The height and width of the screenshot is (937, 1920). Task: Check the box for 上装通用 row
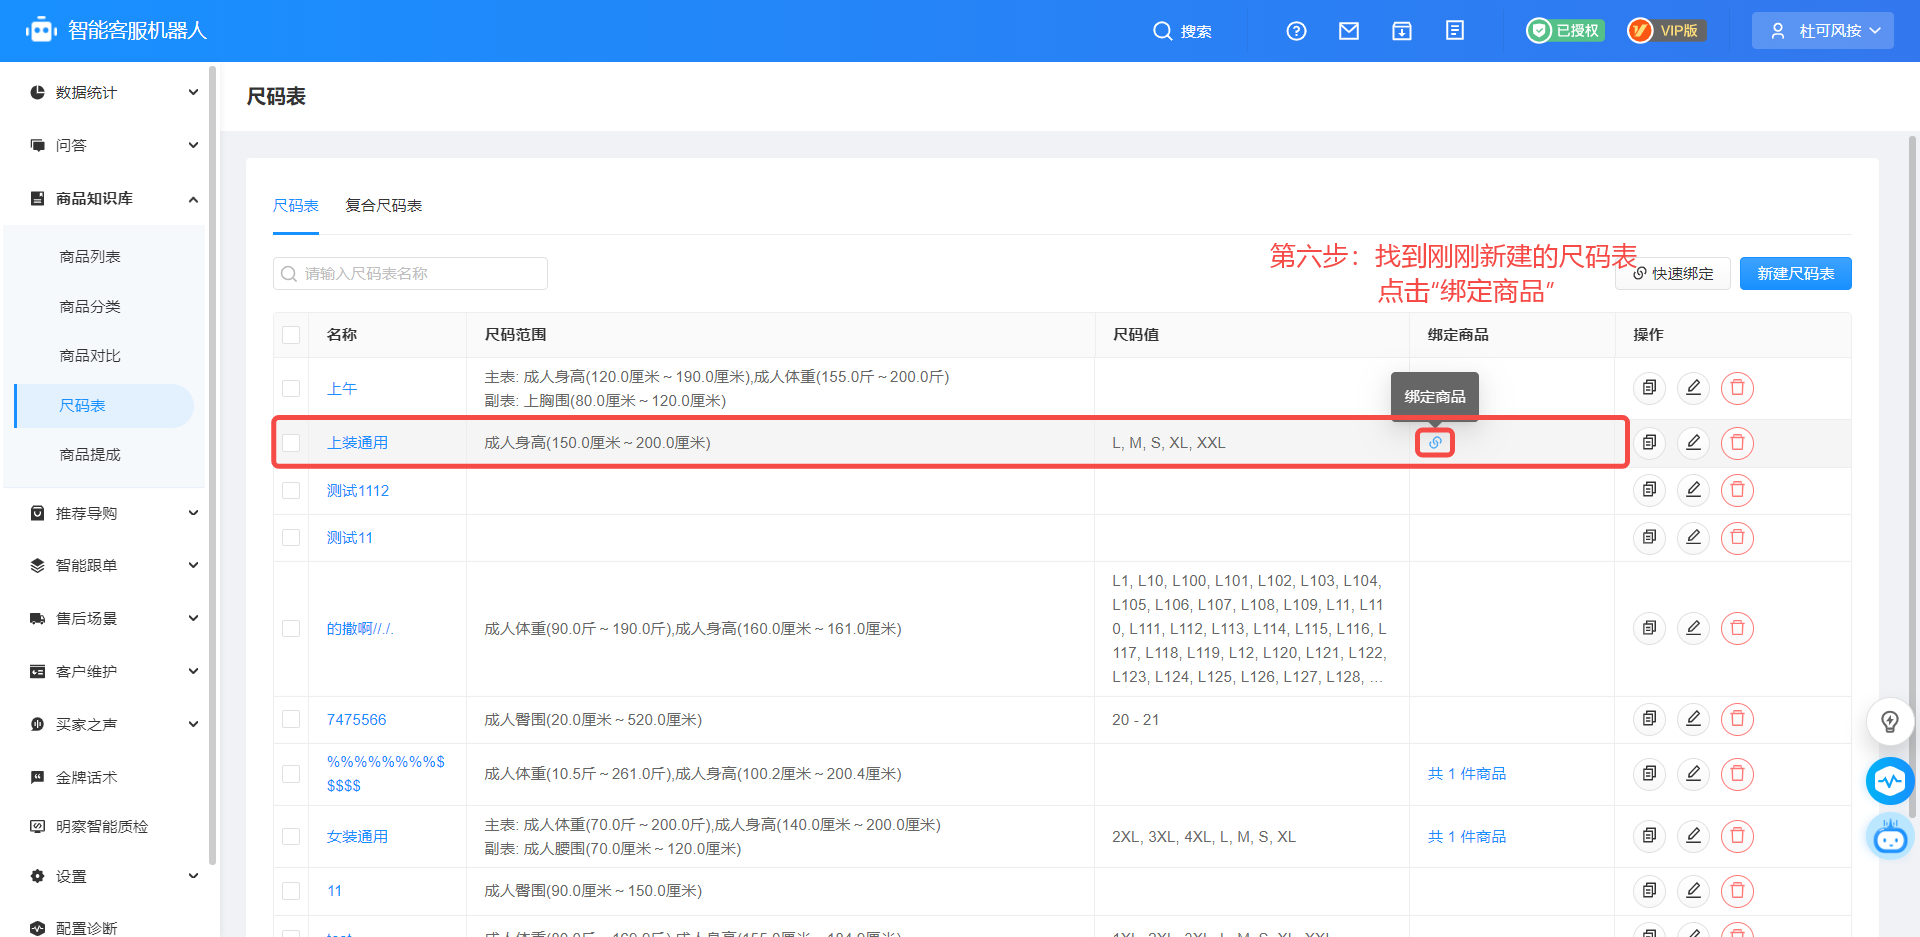[x=291, y=442]
